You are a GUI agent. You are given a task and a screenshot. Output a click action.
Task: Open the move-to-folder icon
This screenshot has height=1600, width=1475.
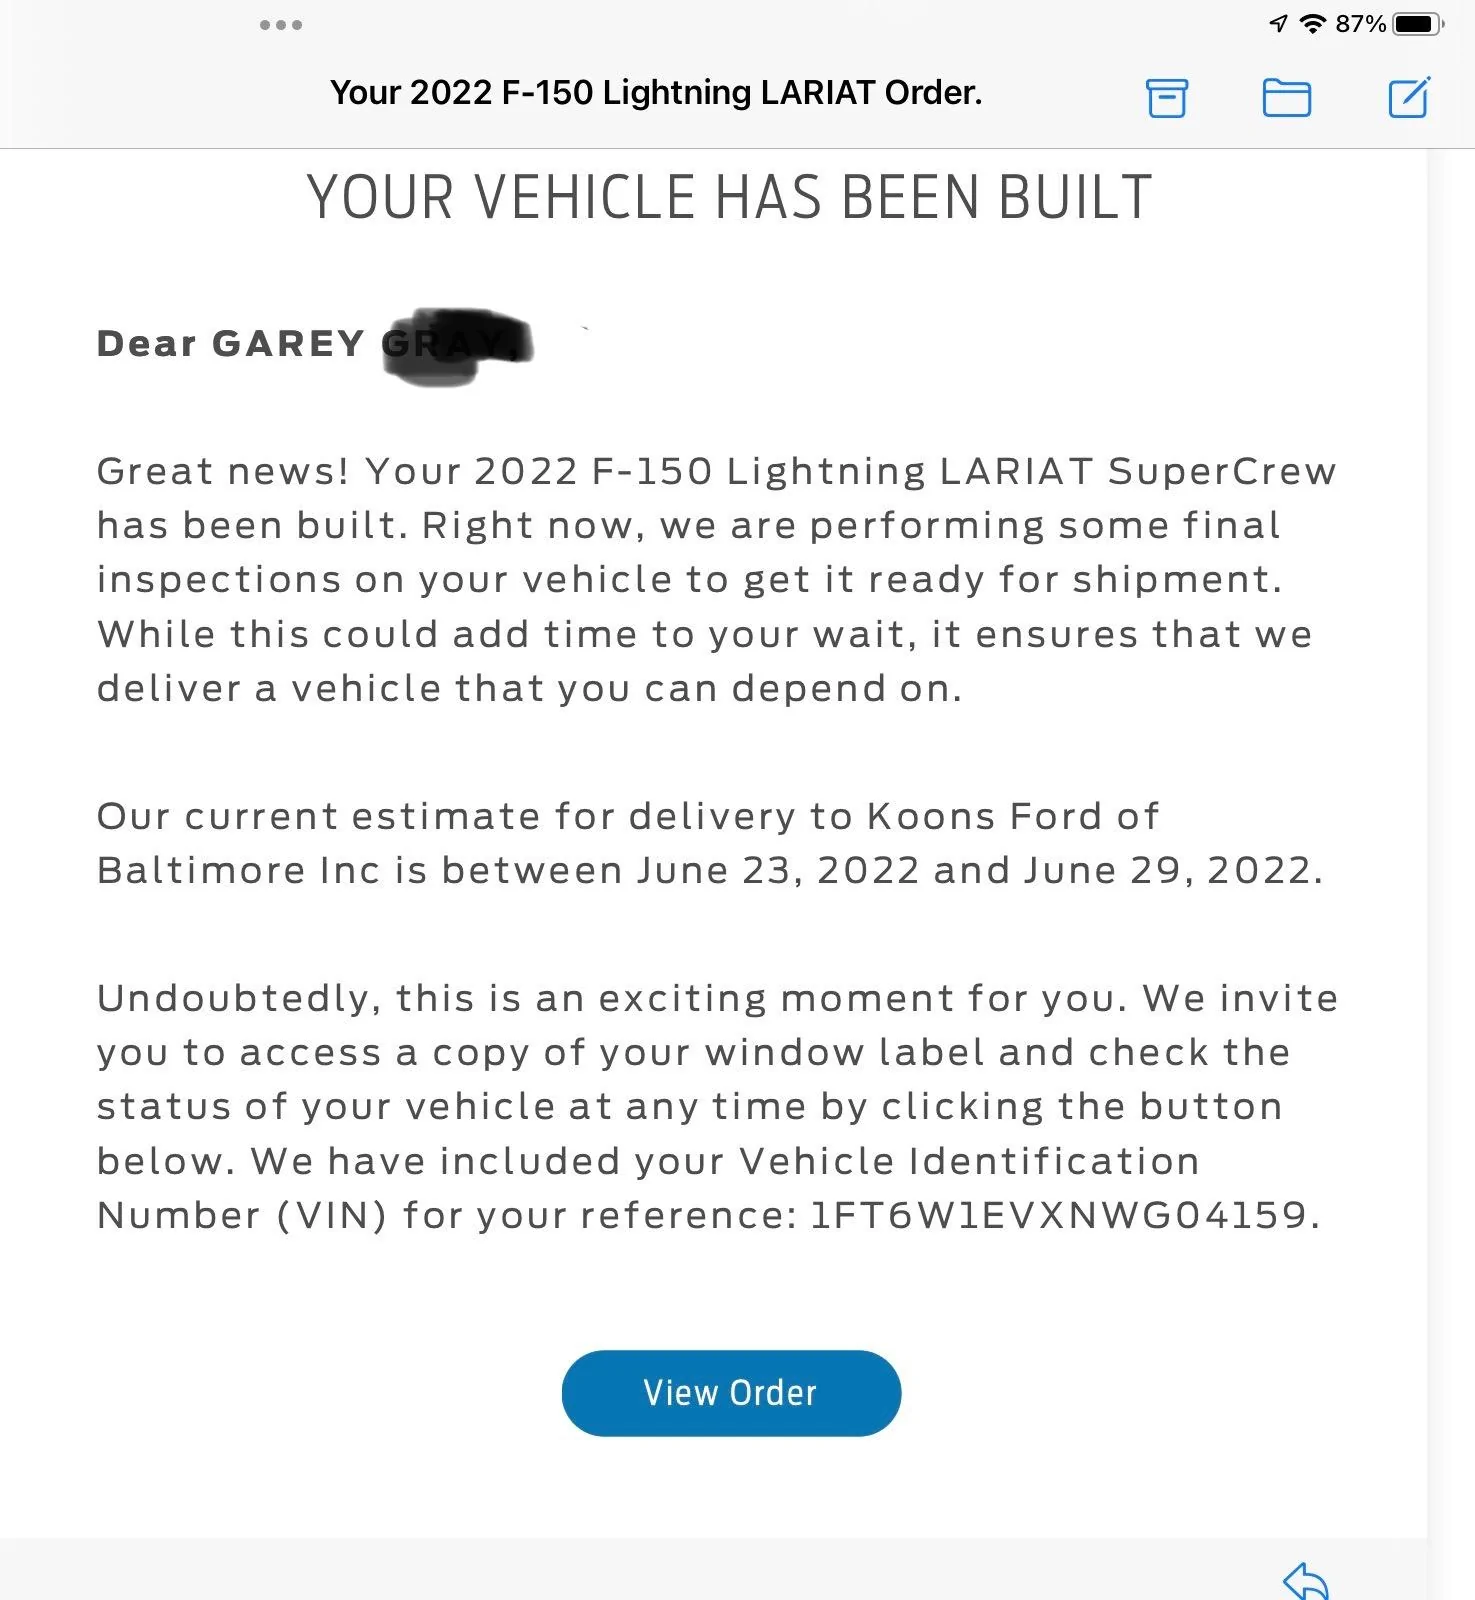click(x=1288, y=97)
